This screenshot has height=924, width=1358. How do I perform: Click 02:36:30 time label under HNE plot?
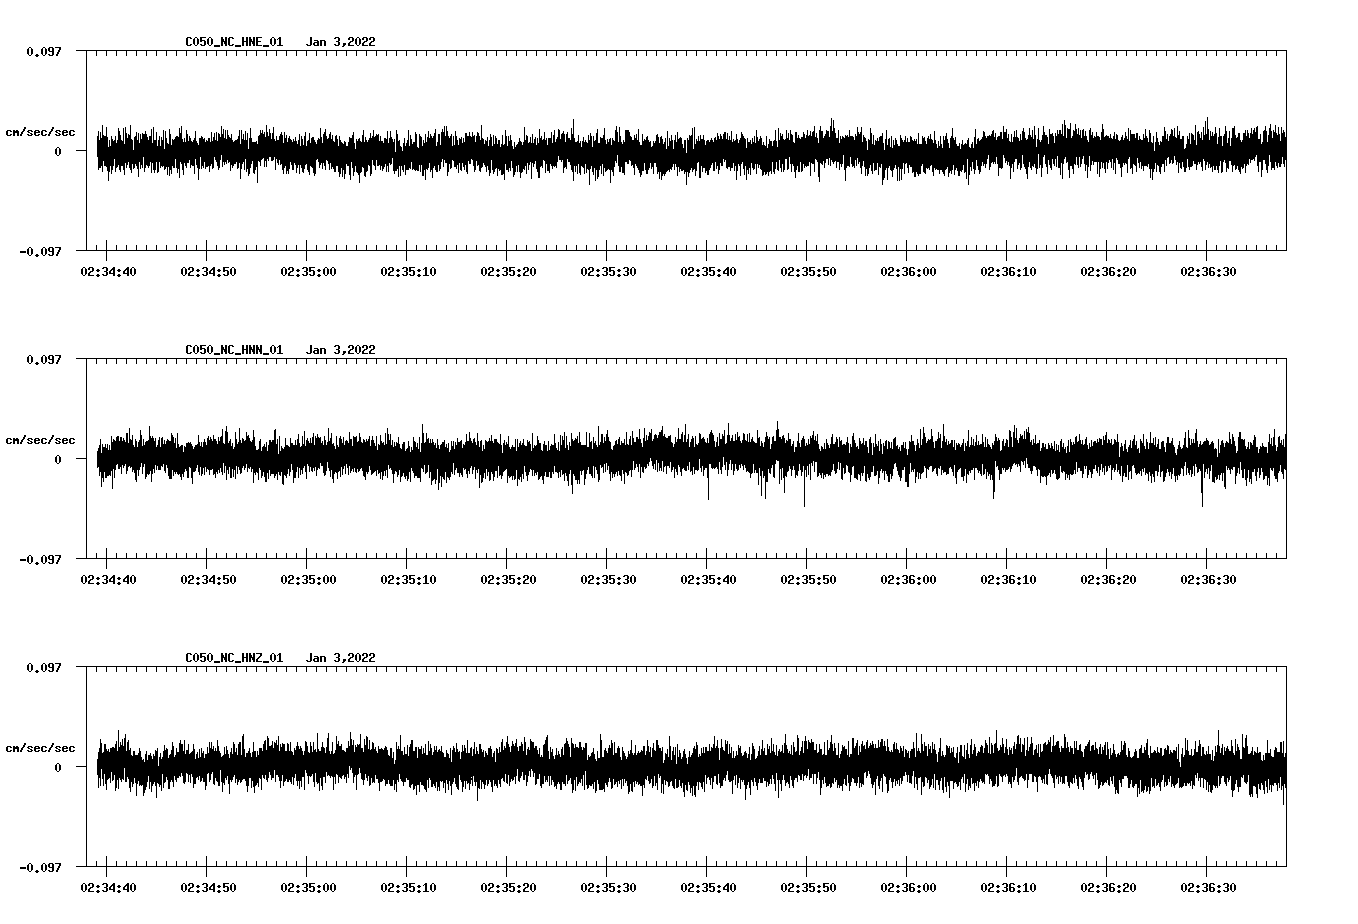[1208, 272]
